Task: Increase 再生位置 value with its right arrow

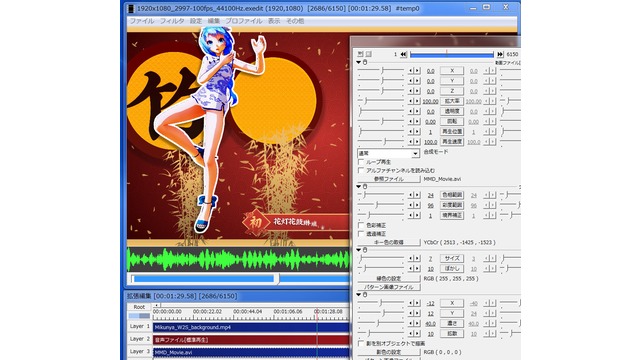Action: point(417,131)
